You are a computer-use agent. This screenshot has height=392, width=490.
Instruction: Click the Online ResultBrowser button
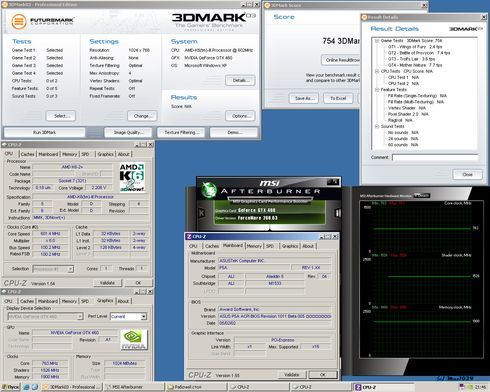[x=341, y=60]
